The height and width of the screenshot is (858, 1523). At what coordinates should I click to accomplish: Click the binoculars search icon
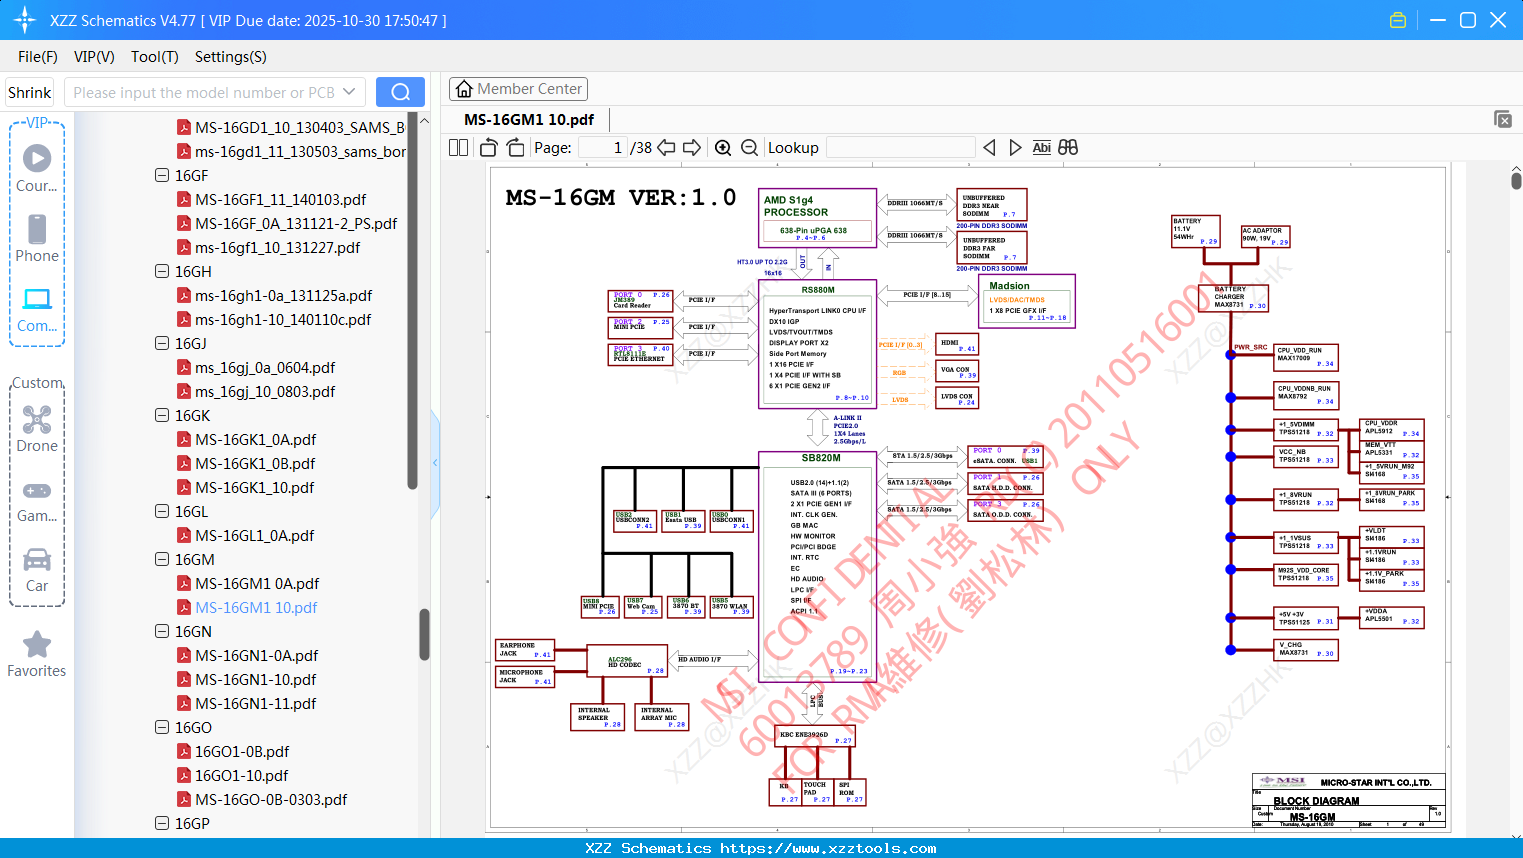pos(1068,147)
